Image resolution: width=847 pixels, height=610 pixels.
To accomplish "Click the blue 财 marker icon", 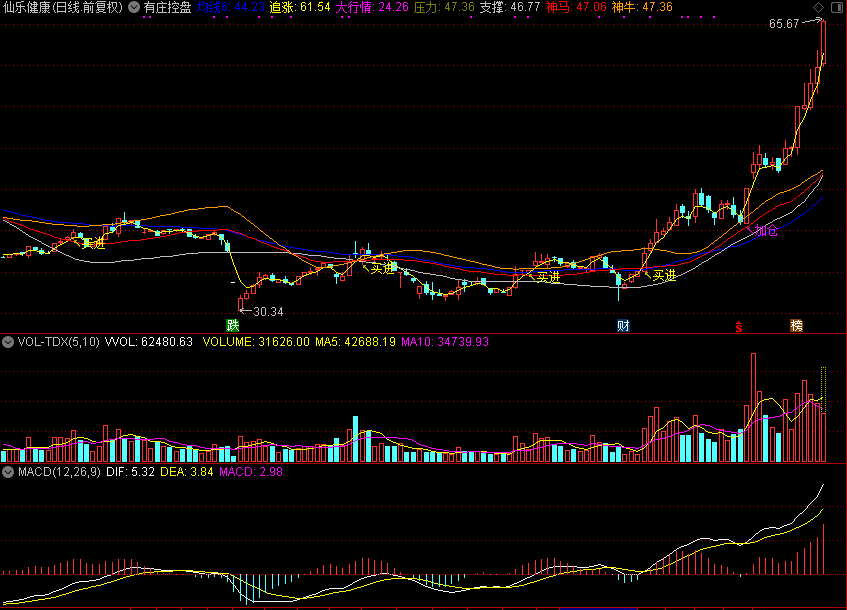I will tap(623, 325).
